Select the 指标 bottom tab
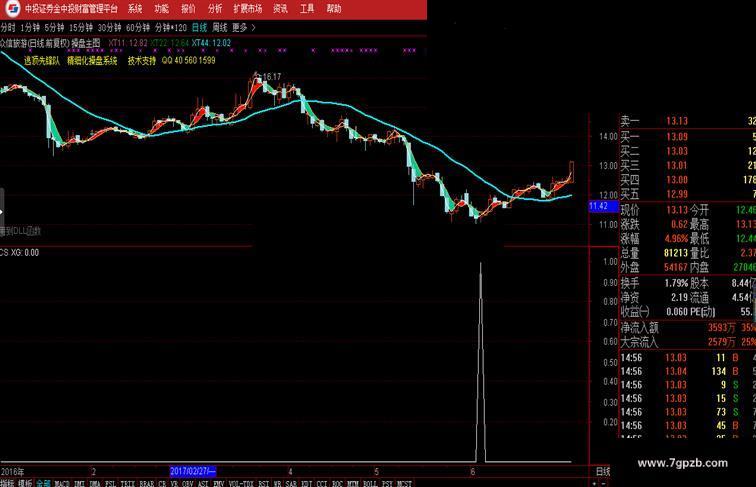The image size is (756, 487). pyautogui.click(x=7, y=483)
